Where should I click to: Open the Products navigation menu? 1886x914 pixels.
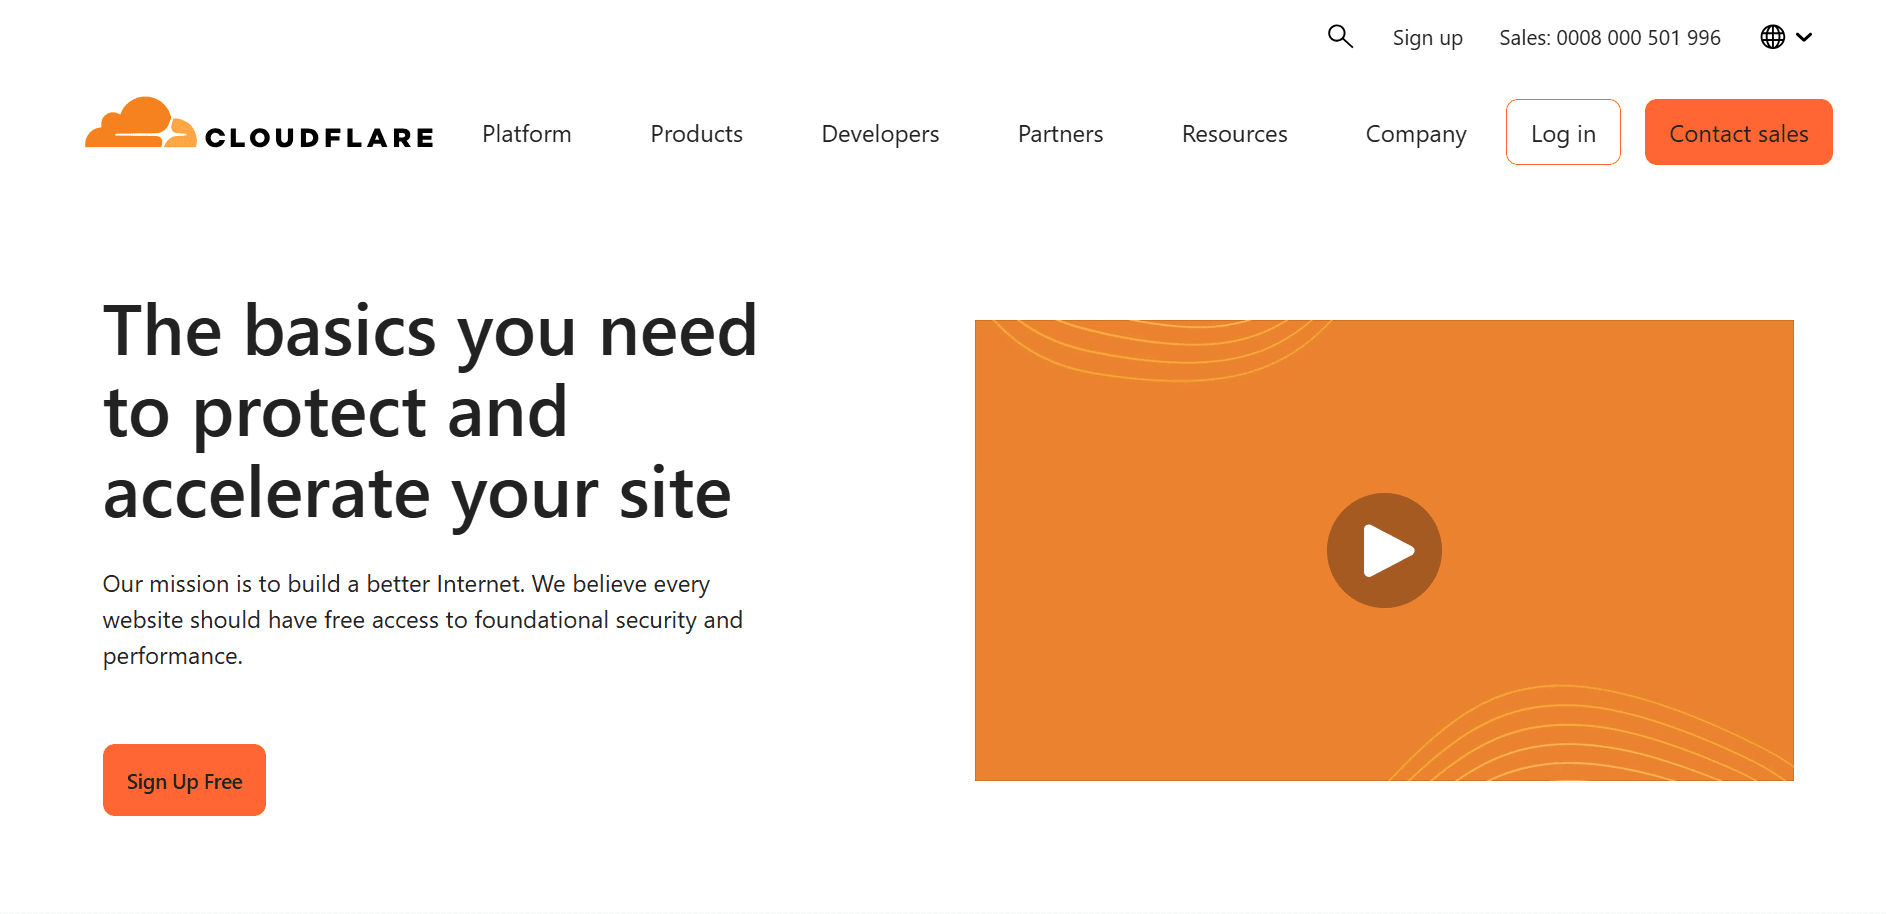point(696,133)
